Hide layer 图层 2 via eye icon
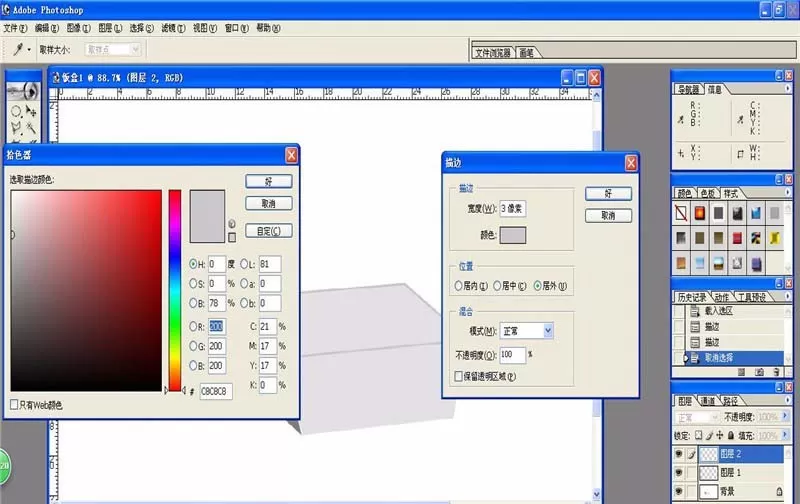 coord(679,453)
